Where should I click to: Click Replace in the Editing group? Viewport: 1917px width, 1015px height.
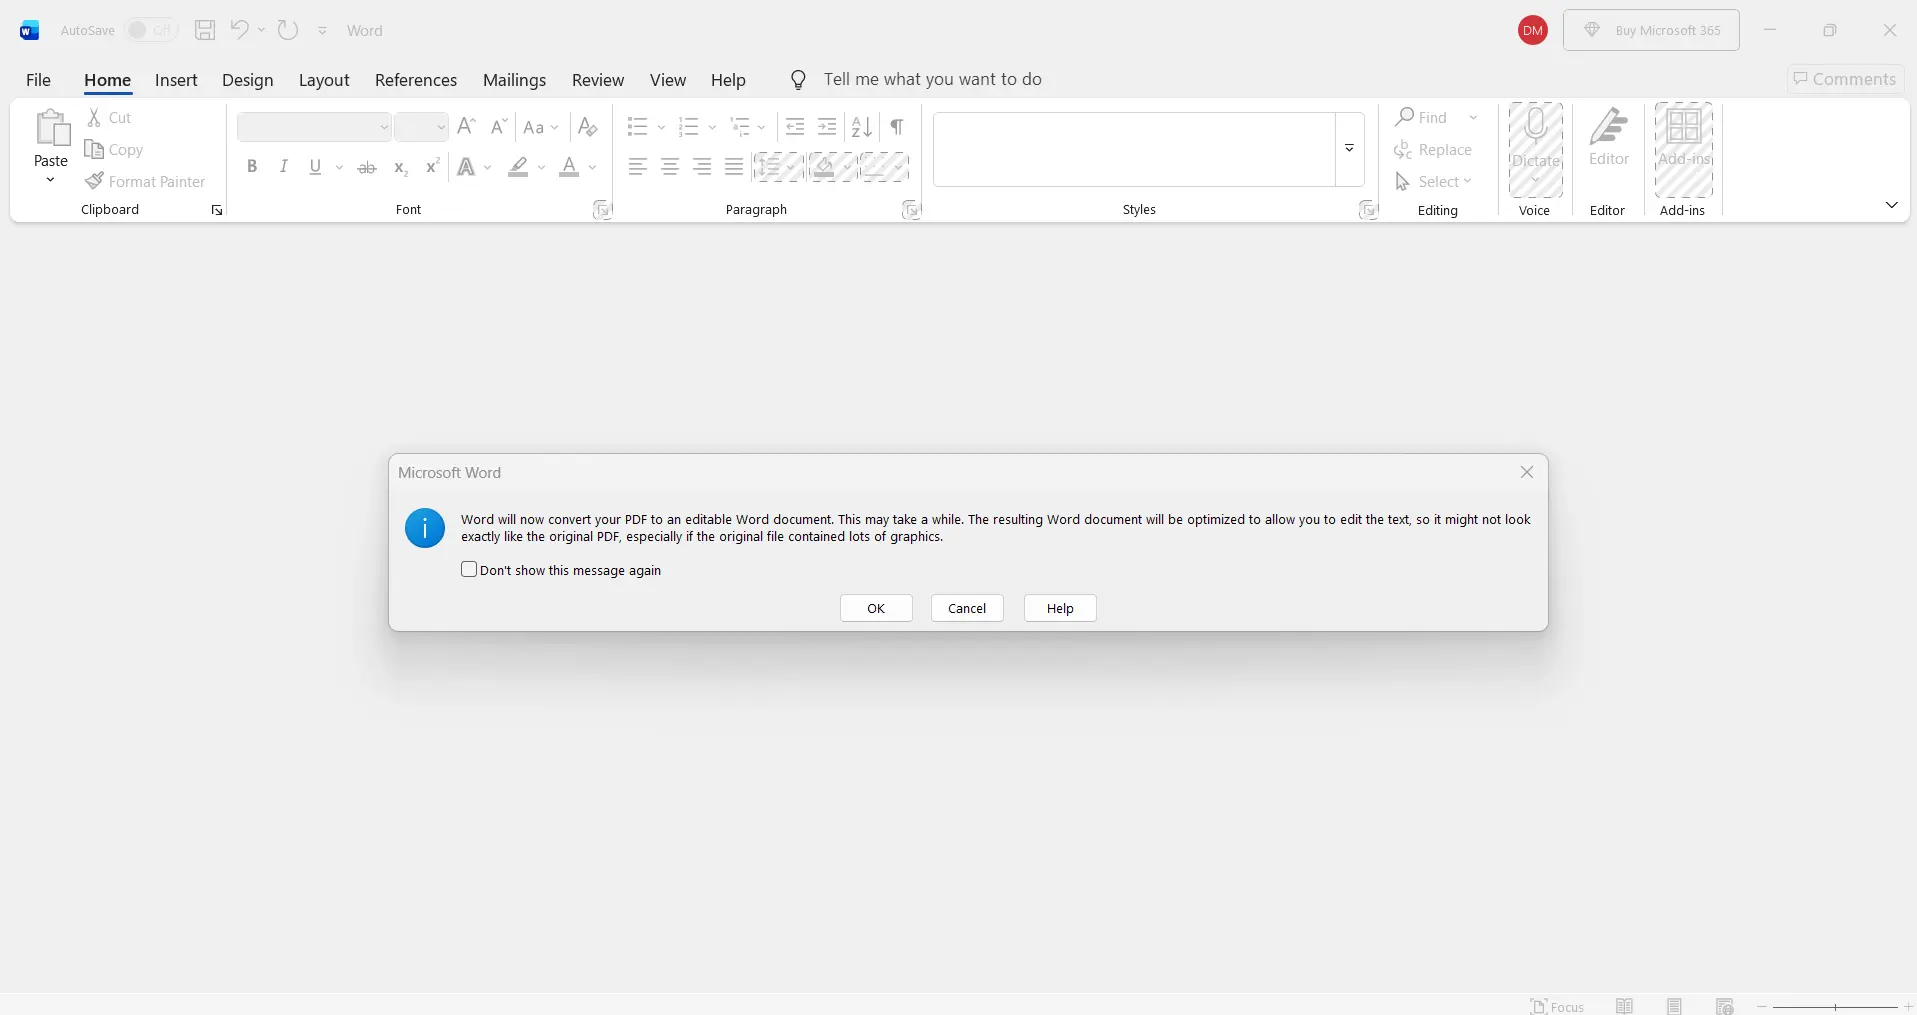tap(1433, 150)
